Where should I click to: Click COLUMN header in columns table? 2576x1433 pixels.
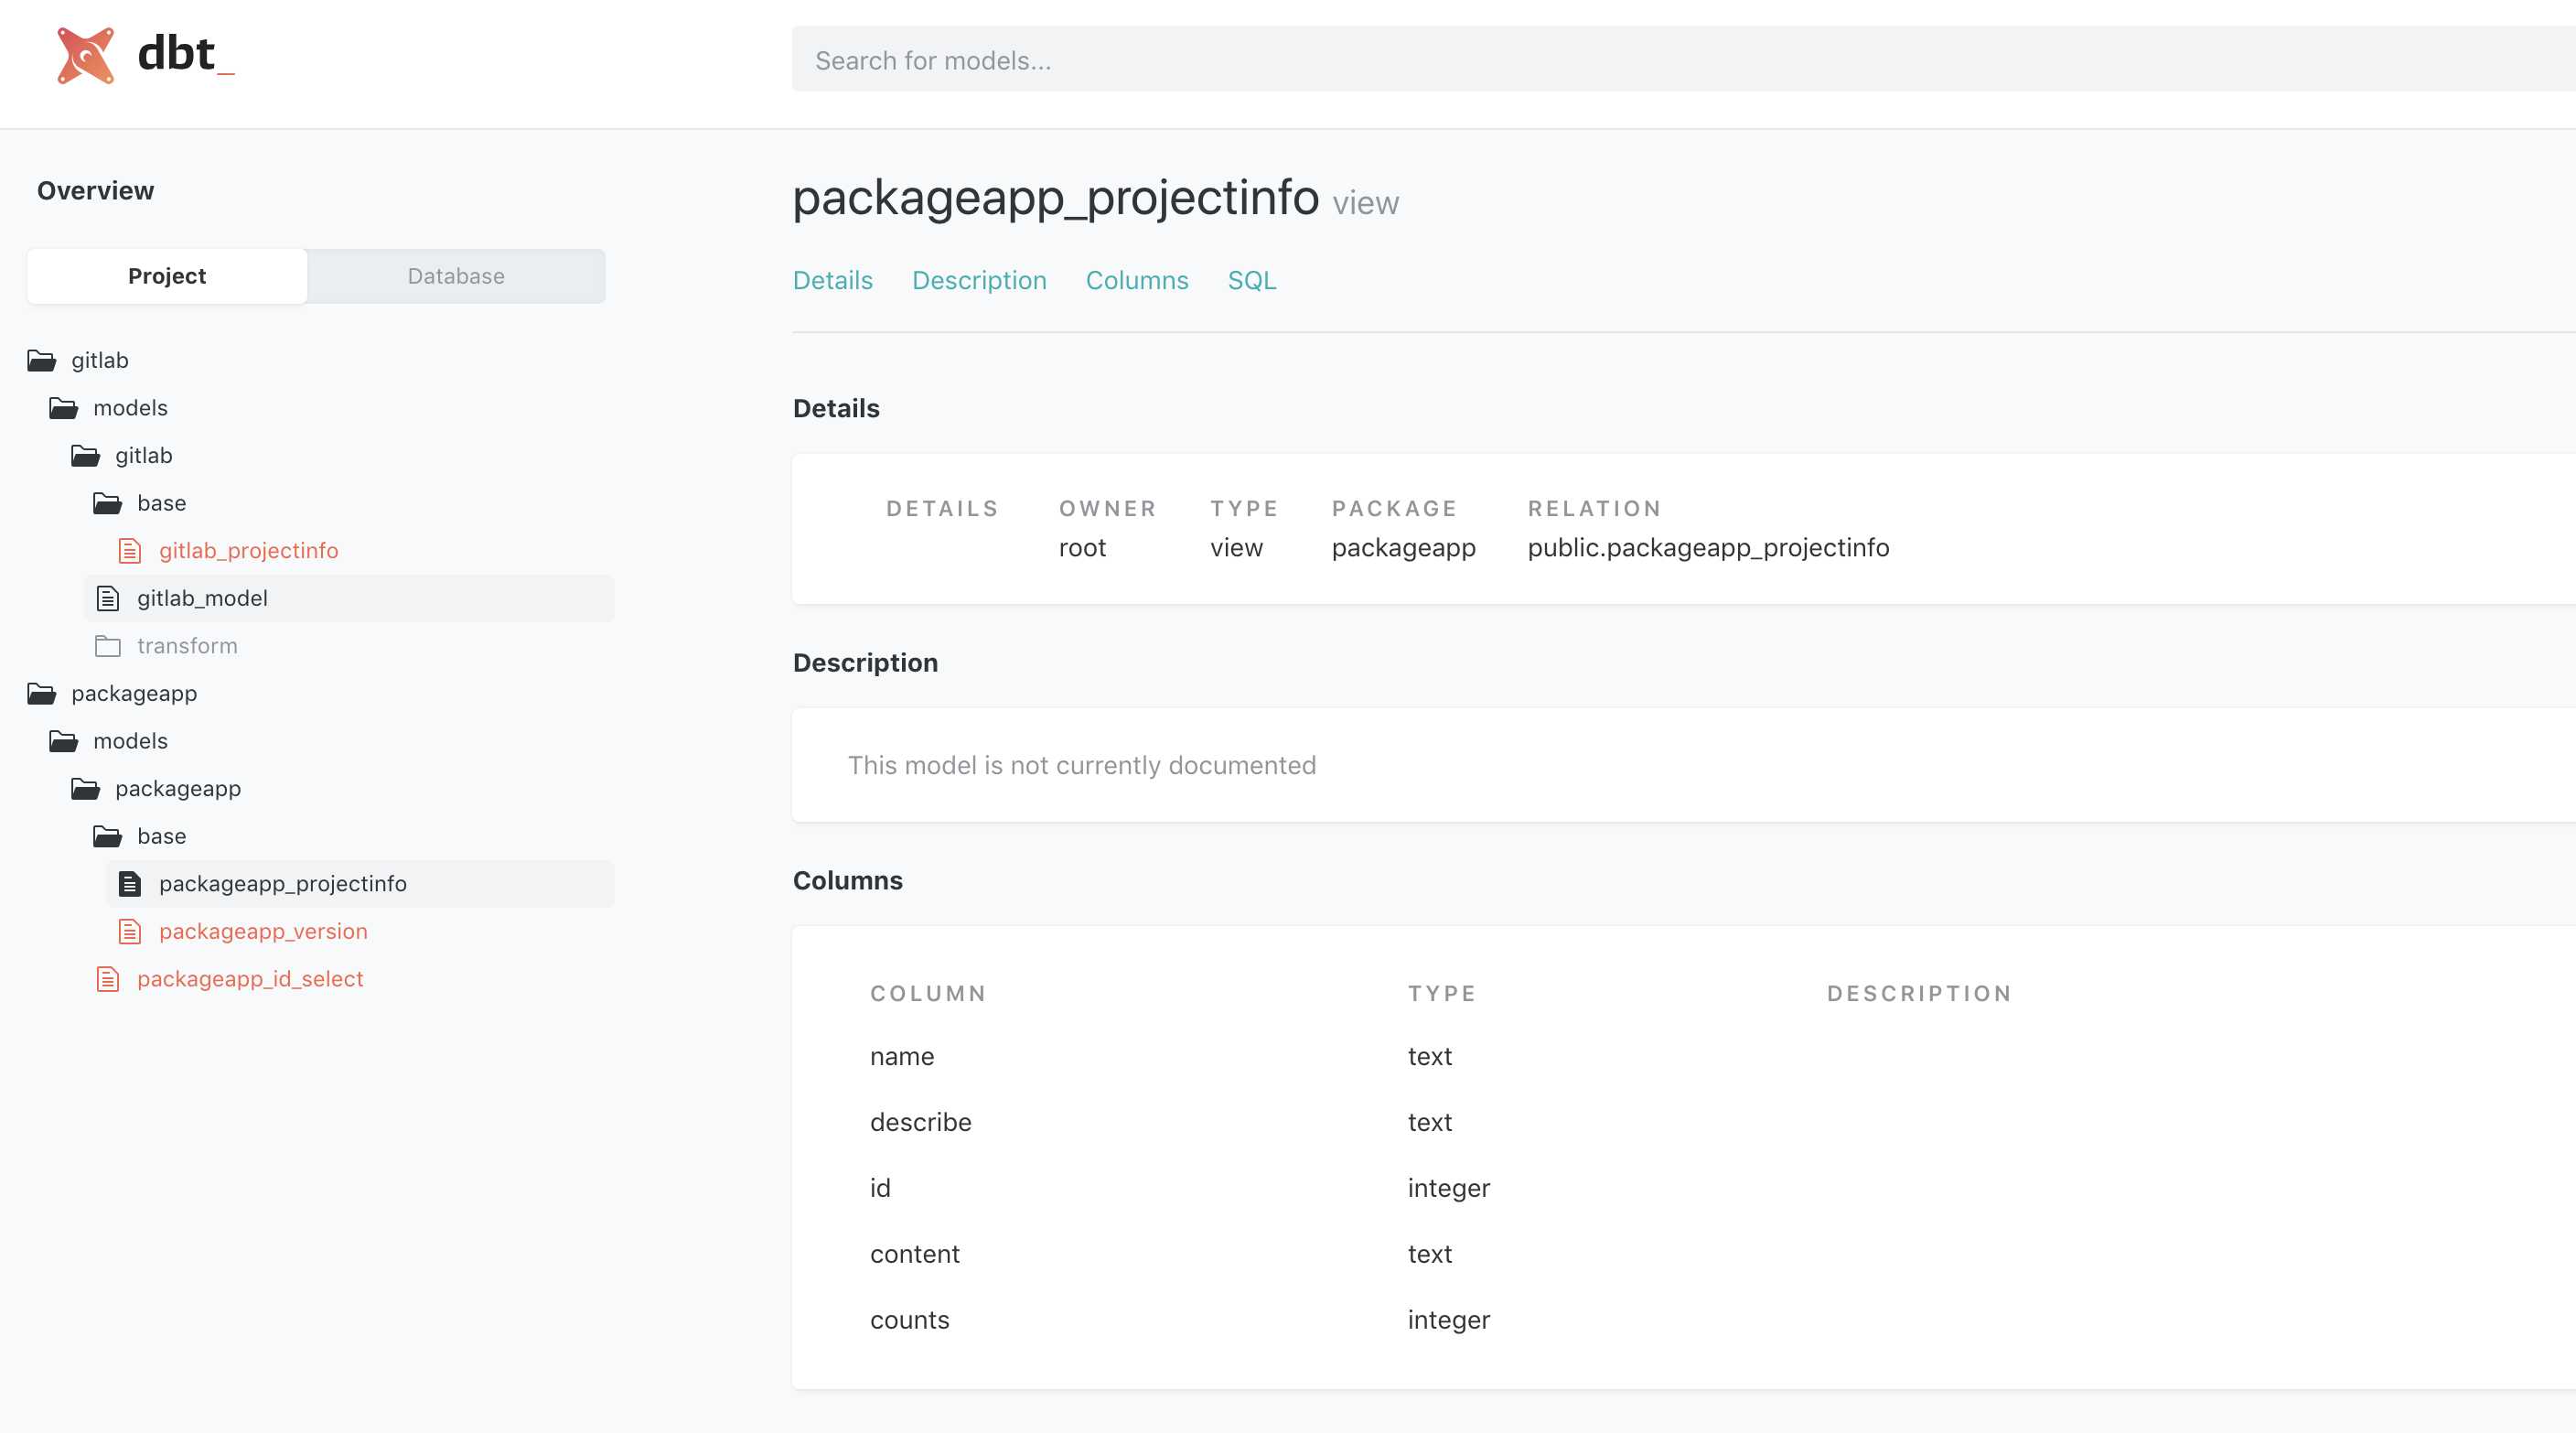tap(928, 993)
